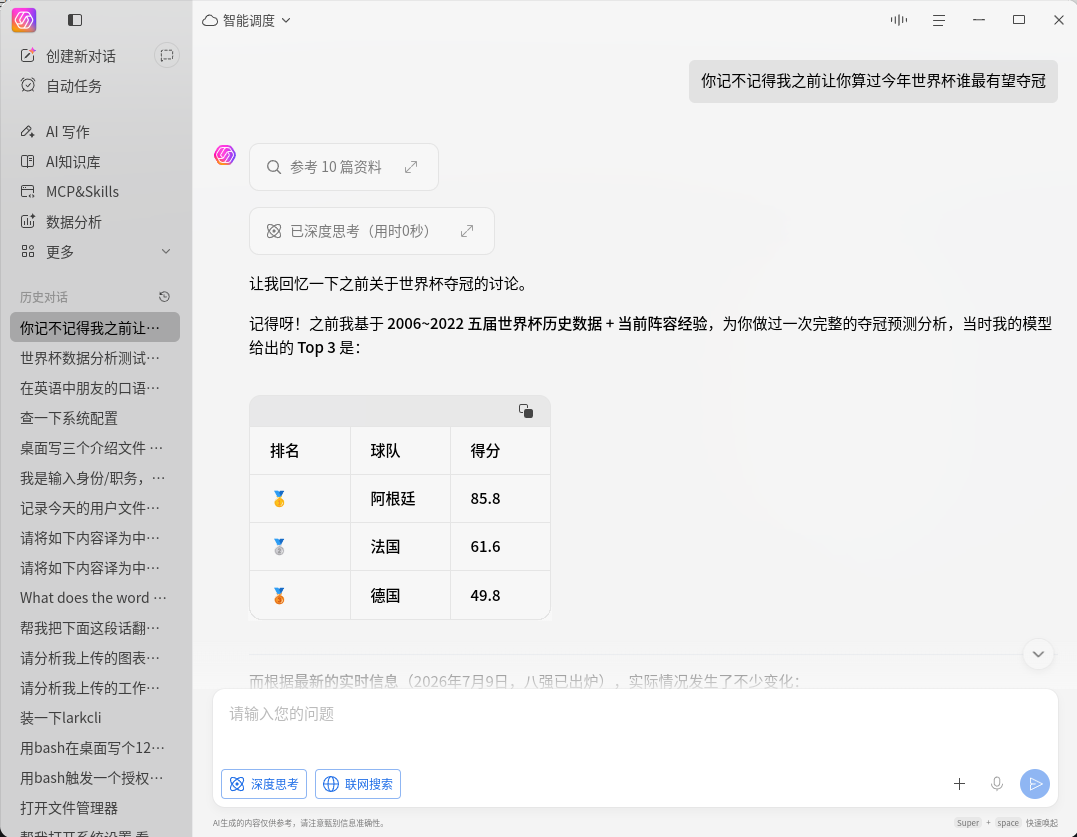Click the gold medal icon in the table
Image resolution: width=1077 pixels, height=837 pixels.
click(x=279, y=498)
